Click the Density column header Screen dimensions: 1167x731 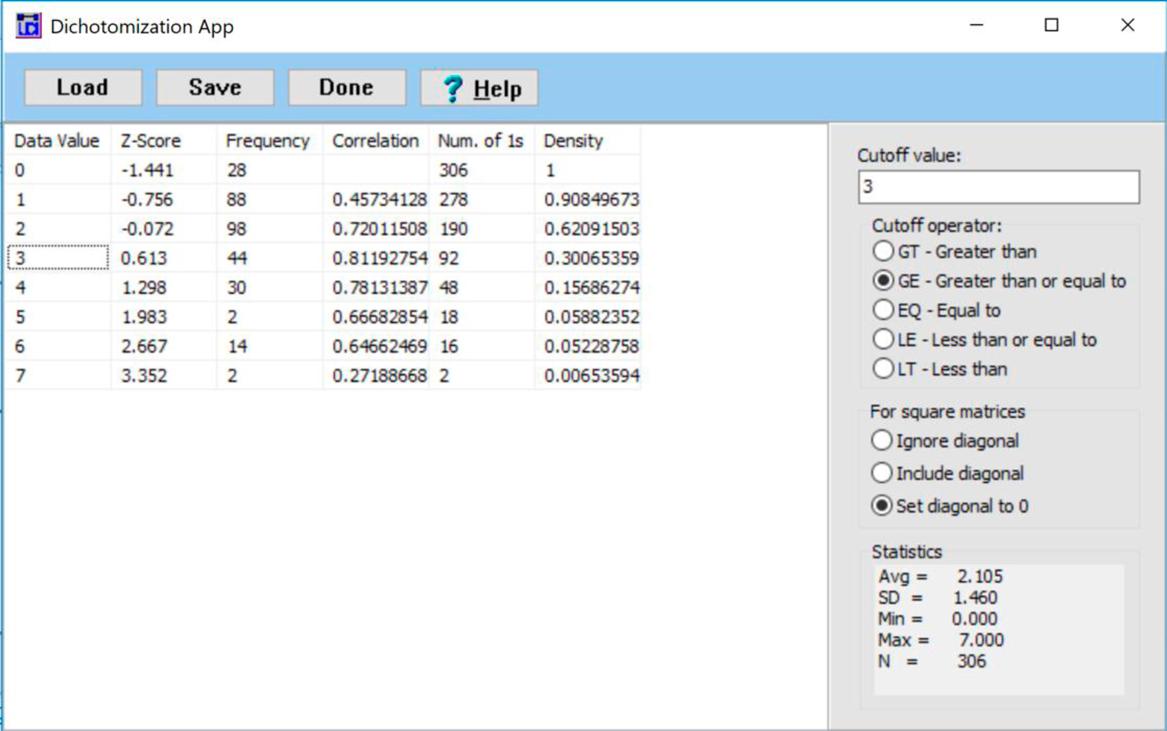(573, 141)
